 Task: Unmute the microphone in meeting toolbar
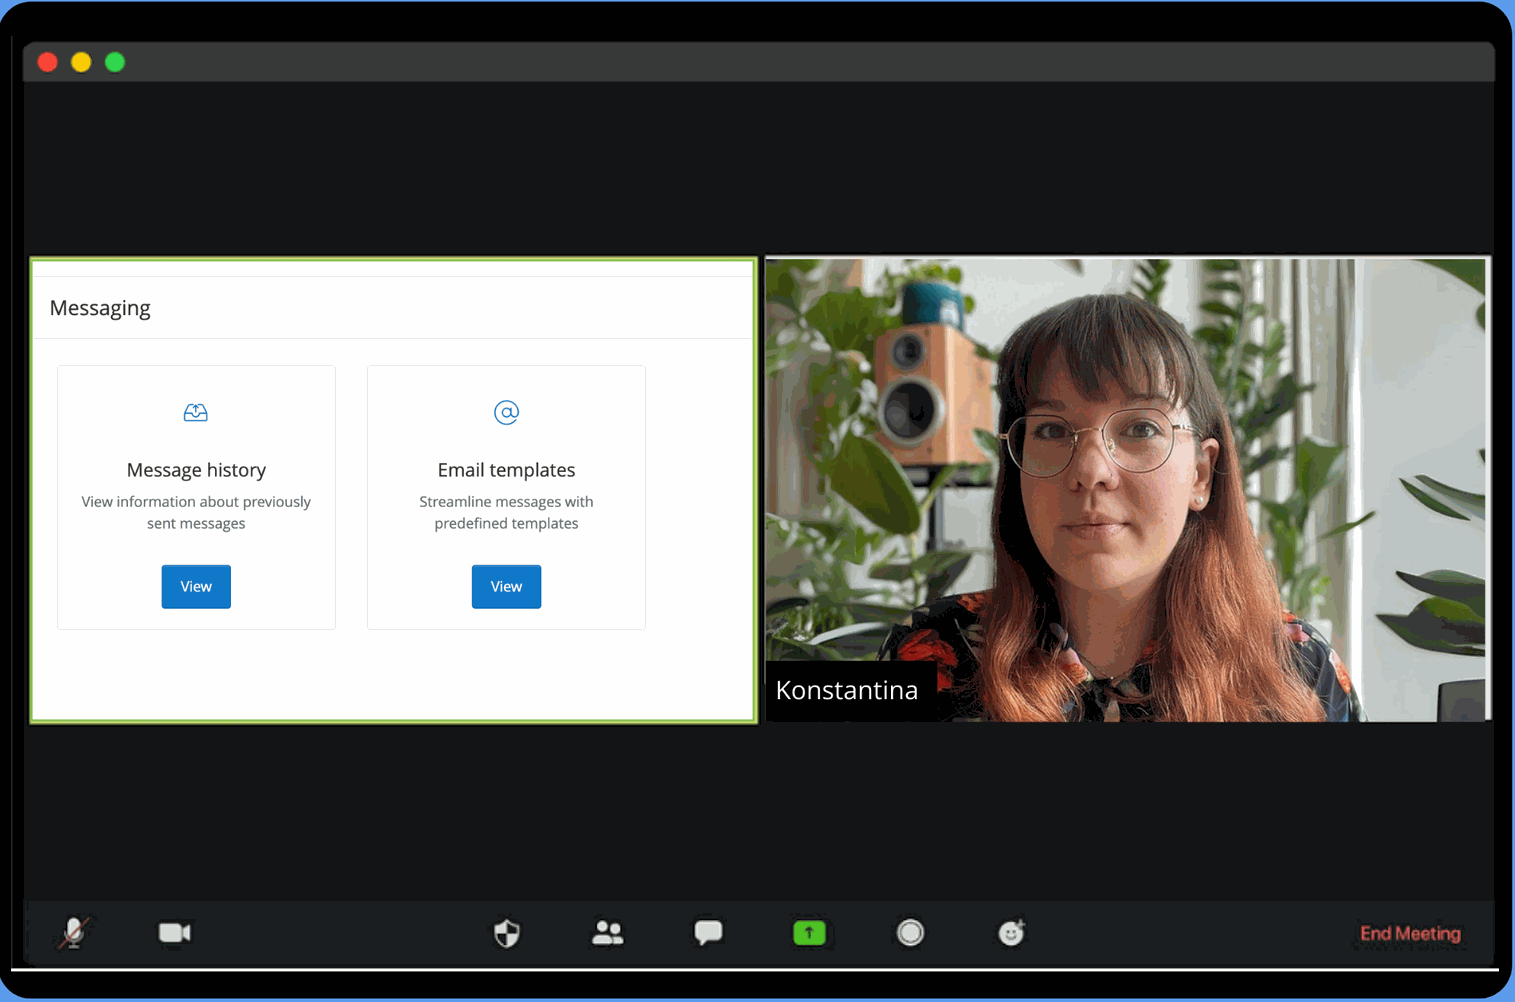(x=74, y=933)
